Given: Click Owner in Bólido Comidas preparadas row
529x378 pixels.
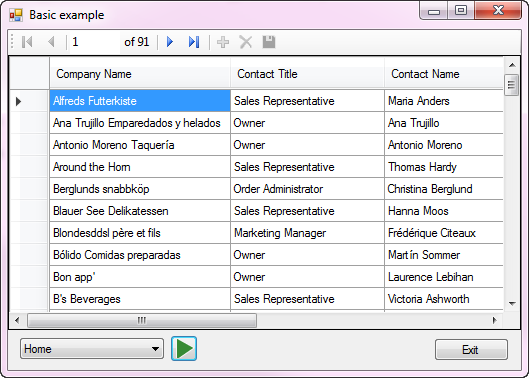Looking at the screenshot, I should click(307, 255).
